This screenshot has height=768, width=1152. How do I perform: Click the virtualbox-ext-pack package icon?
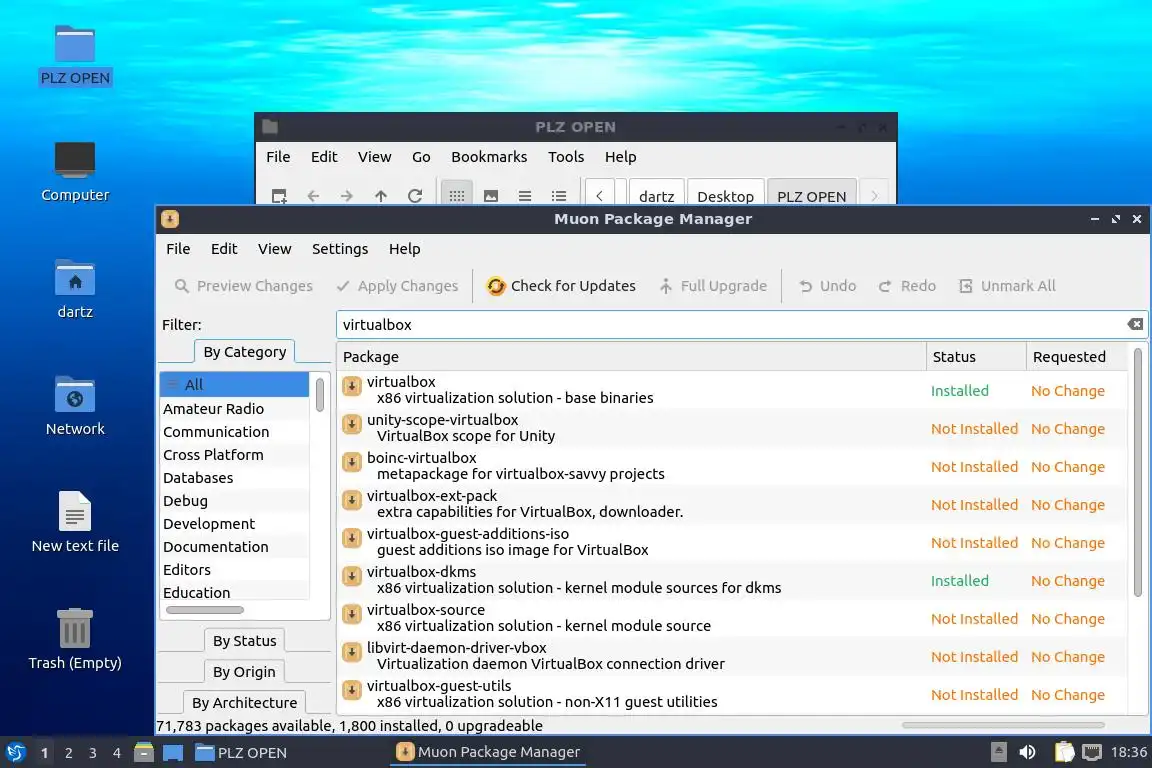(x=352, y=500)
